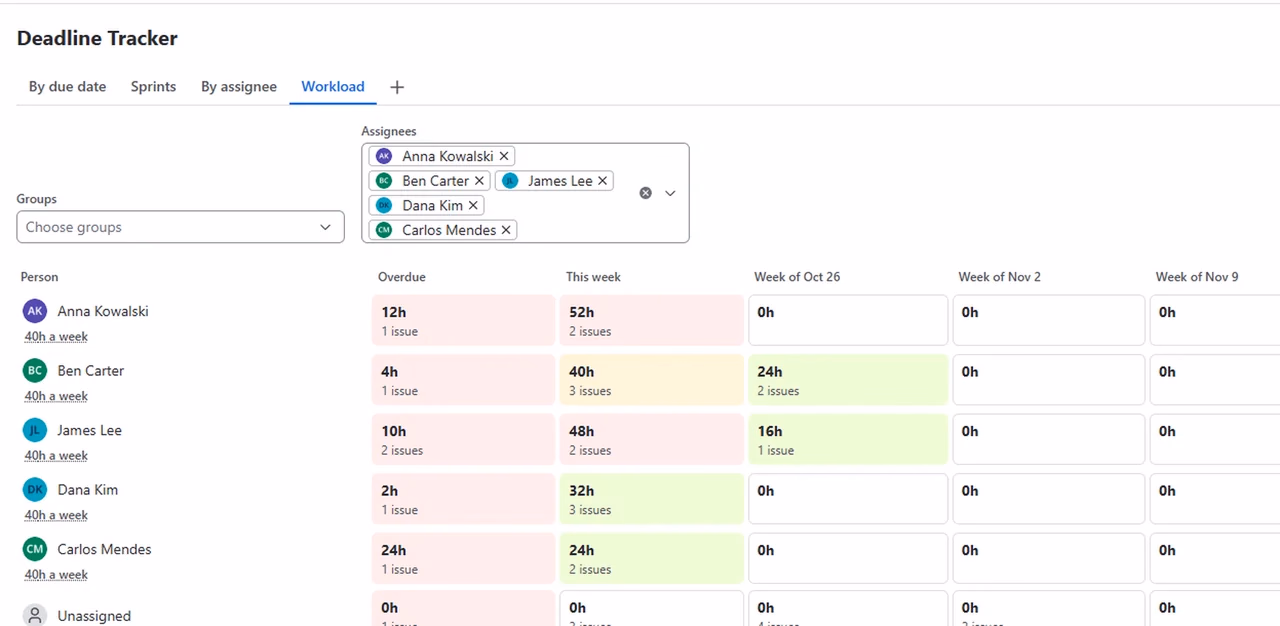Click the Week of Nov 9 column header
This screenshot has height=626, width=1280.
tap(1197, 277)
